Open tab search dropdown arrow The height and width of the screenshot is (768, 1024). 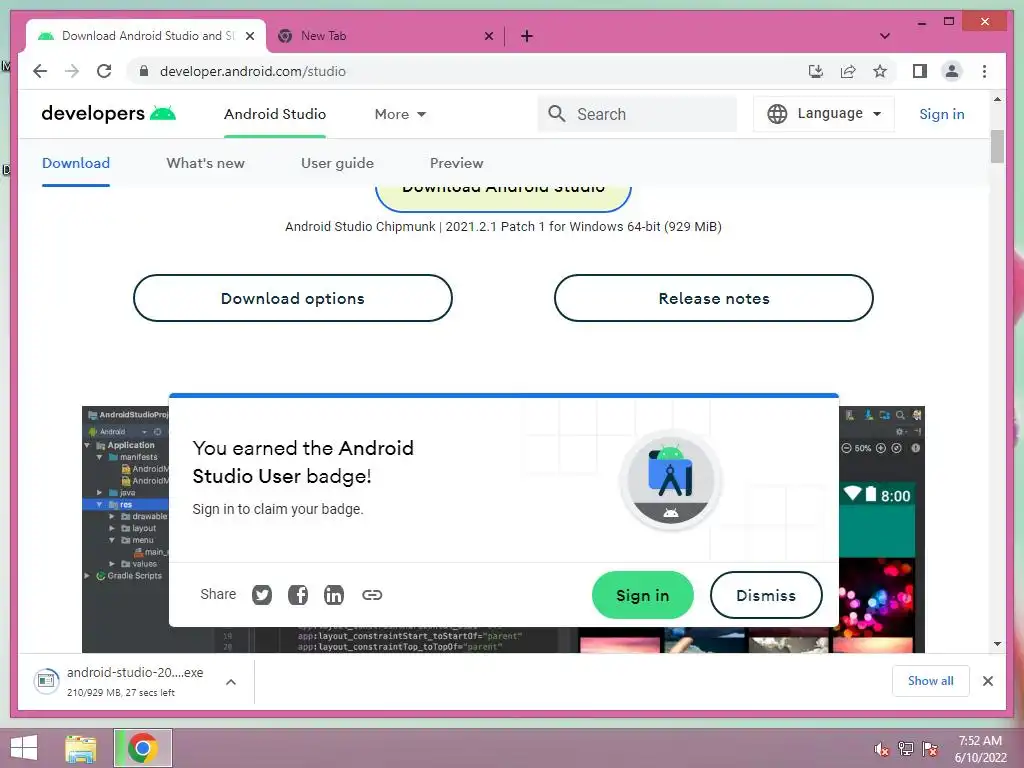click(885, 36)
